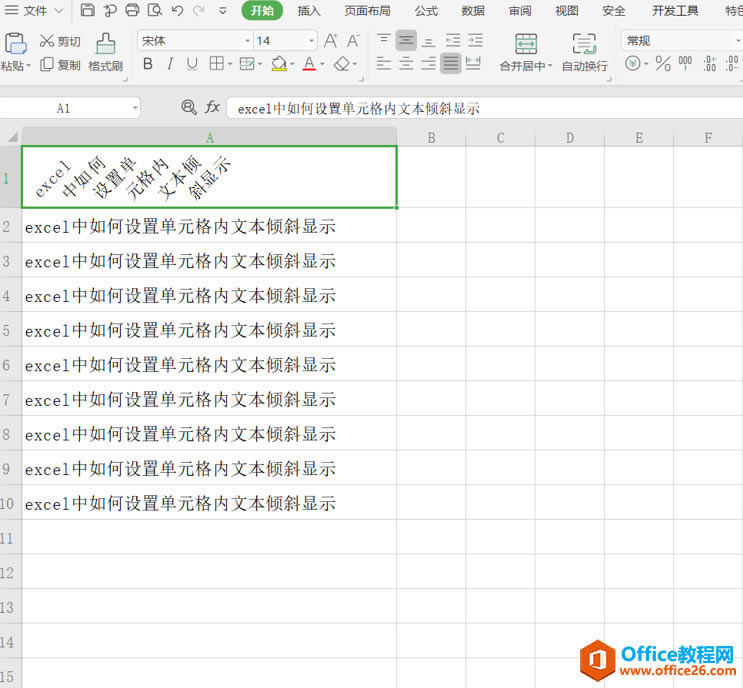Align text to top of cell
The height and width of the screenshot is (688, 743).
click(383, 40)
